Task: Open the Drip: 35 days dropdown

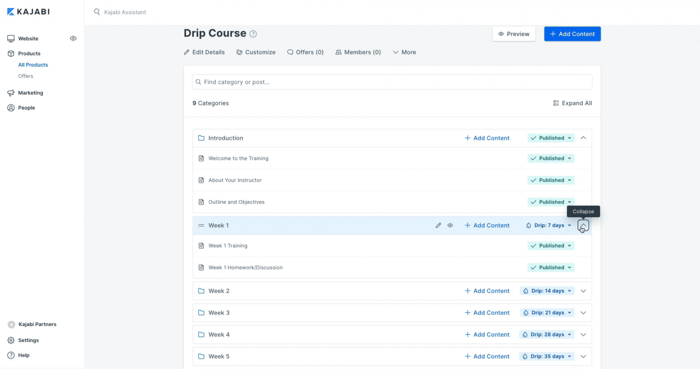Action: click(547, 357)
